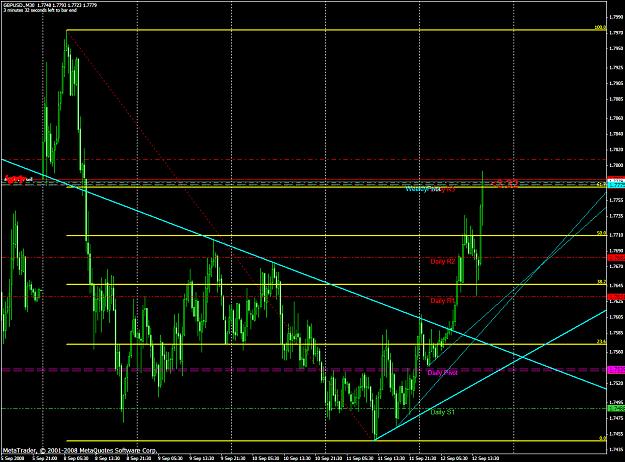This screenshot has width=625, height=462.
Task: Click the 1.7755 value on price axis
Action: pos(616,200)
